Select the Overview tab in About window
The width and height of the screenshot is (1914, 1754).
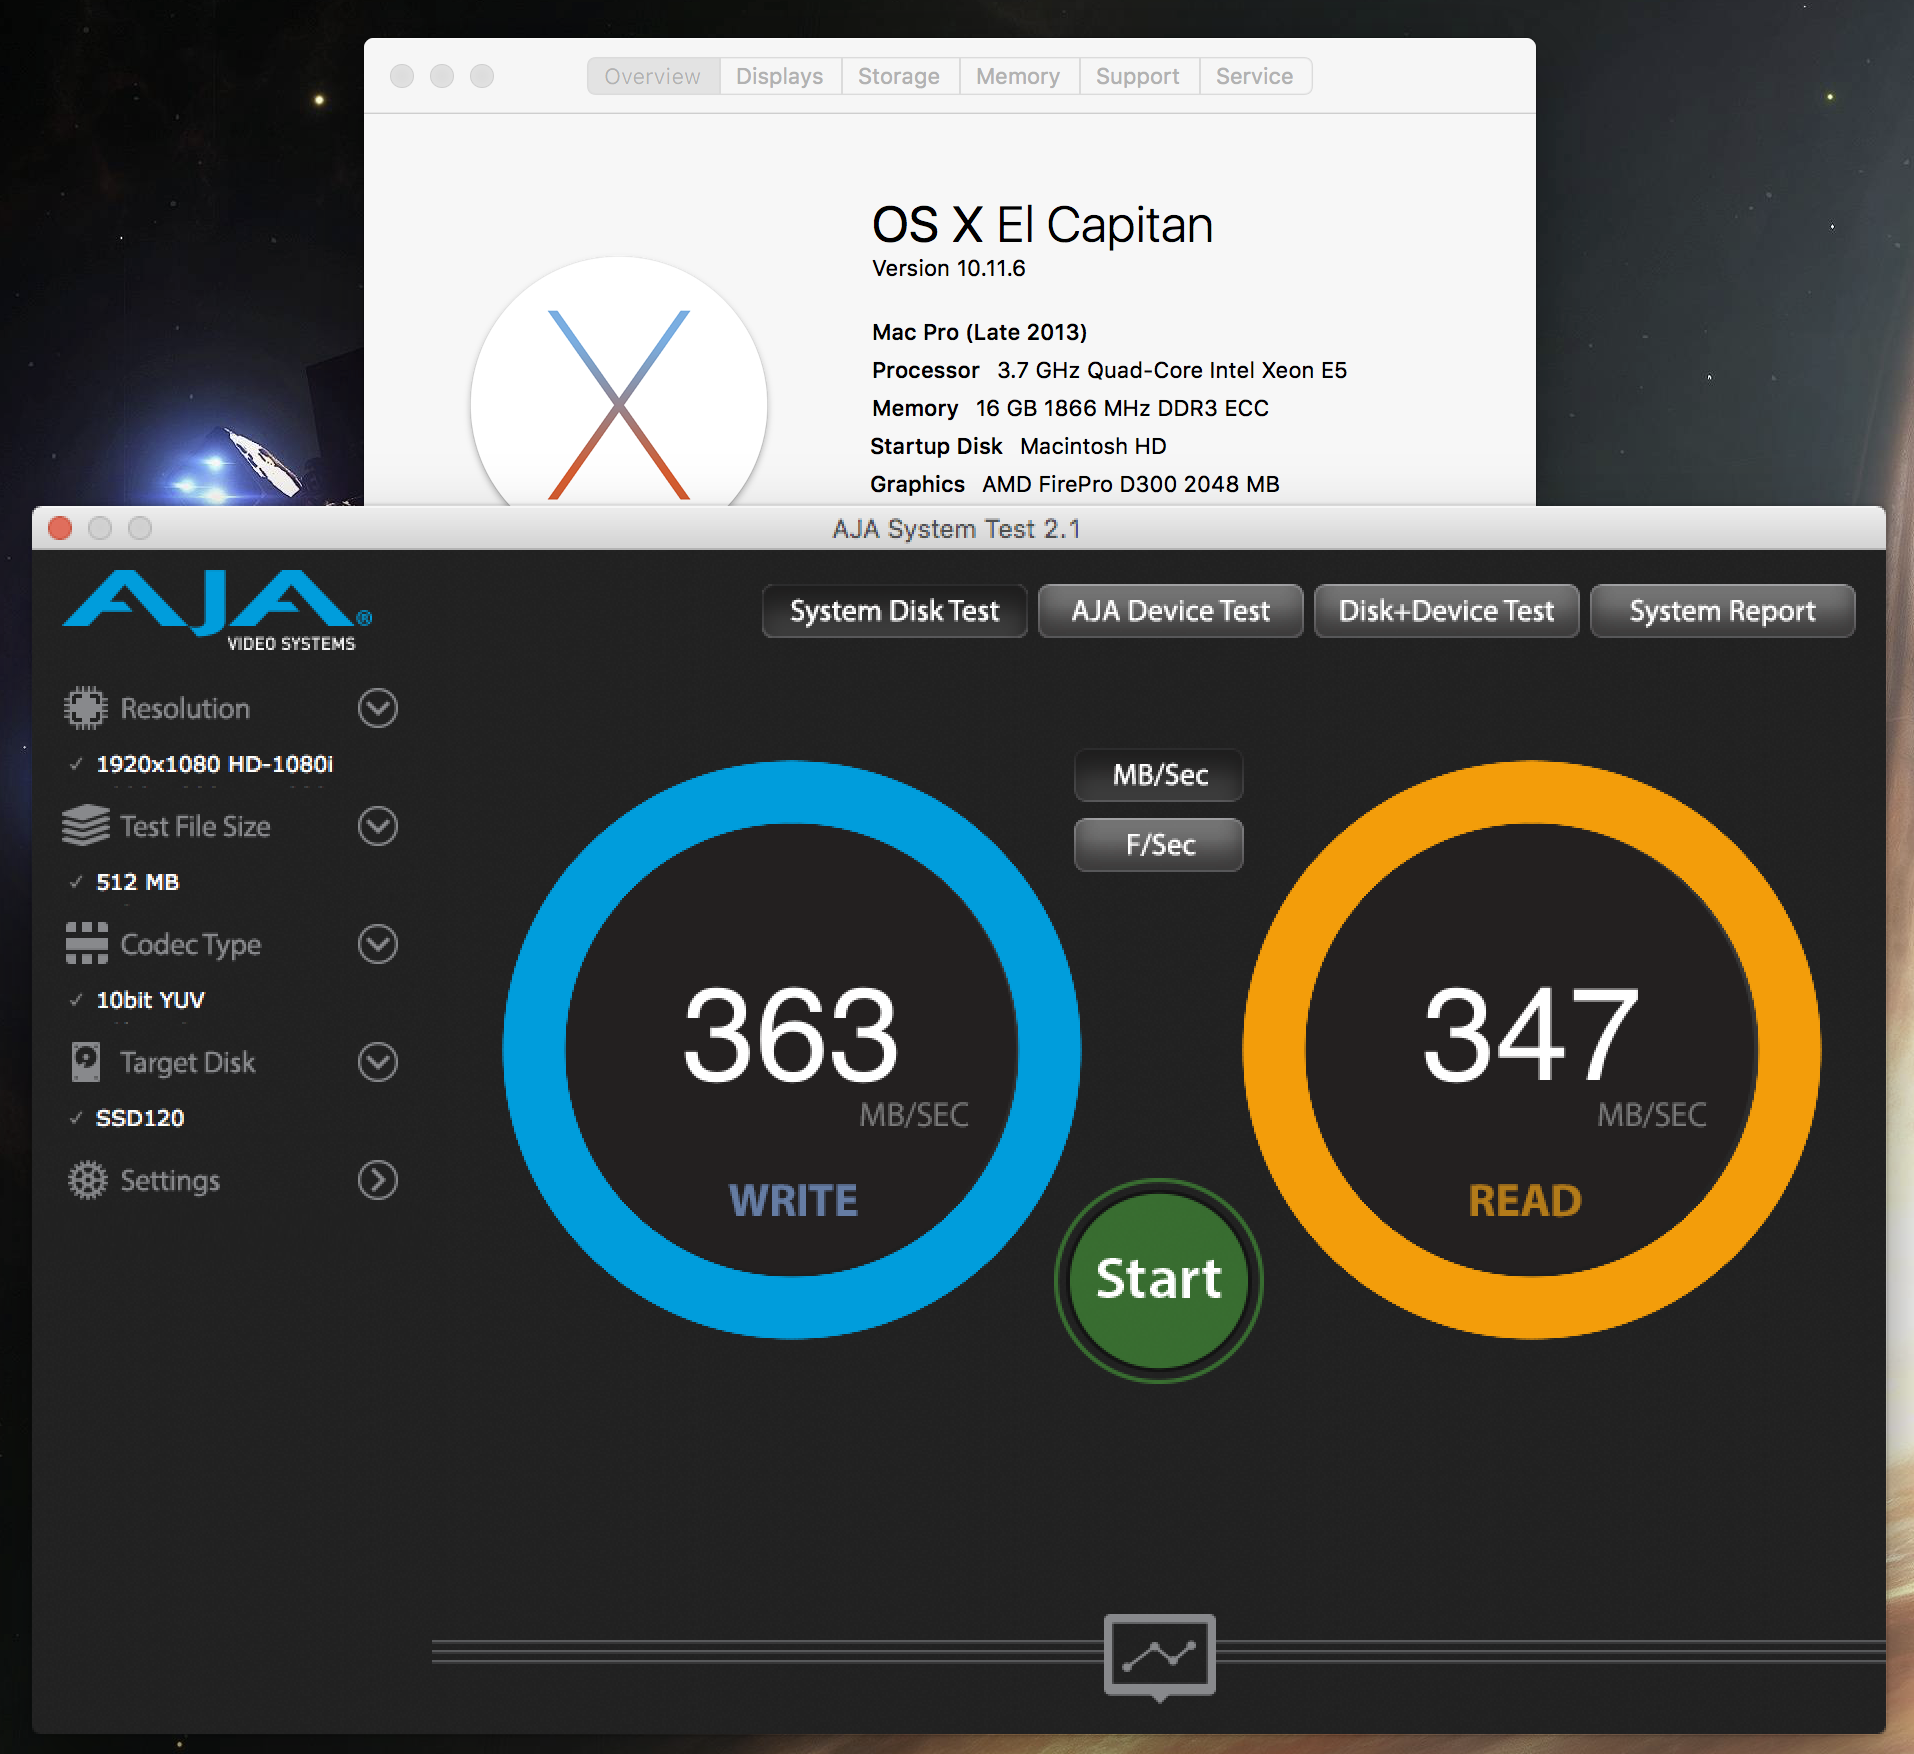click(x=653, y=76)
